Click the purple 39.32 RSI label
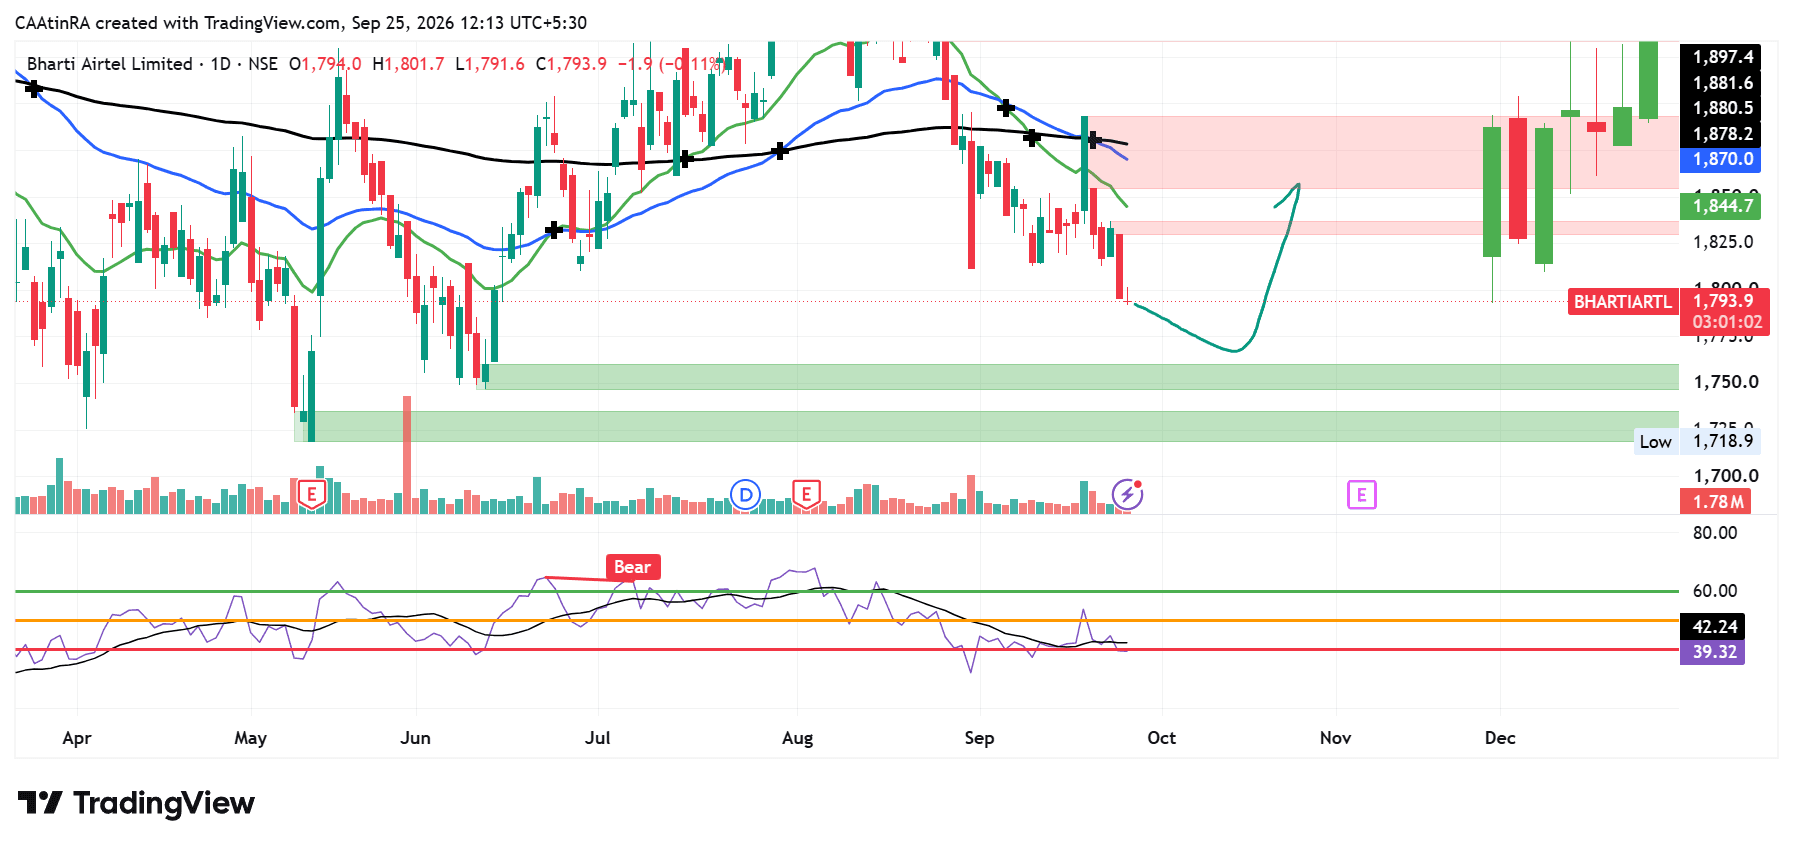The height and width of the screenshot is (848, 1793). tap(1712, 652)
